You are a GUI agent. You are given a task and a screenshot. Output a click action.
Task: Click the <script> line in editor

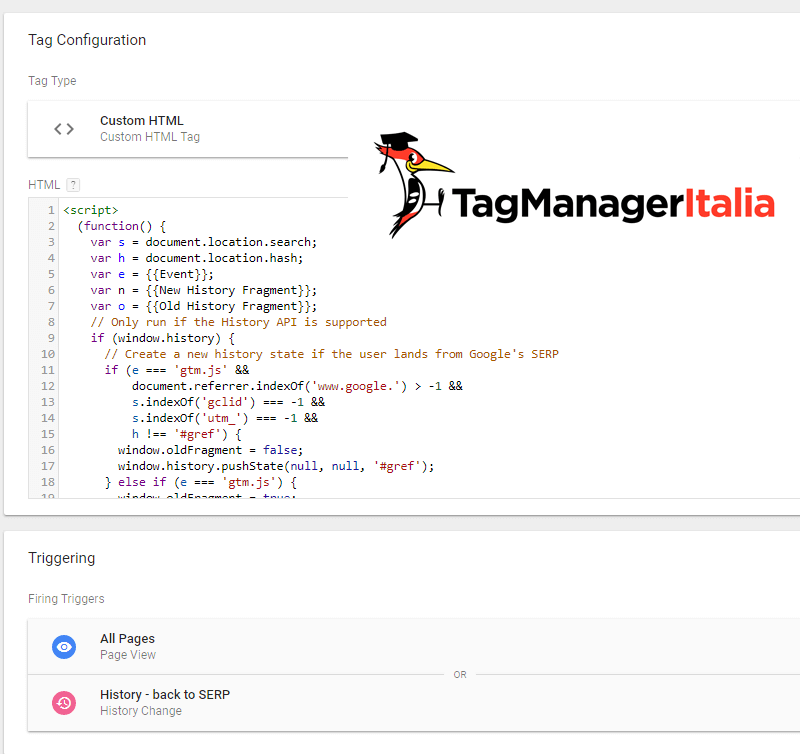(x=91, y=210)
